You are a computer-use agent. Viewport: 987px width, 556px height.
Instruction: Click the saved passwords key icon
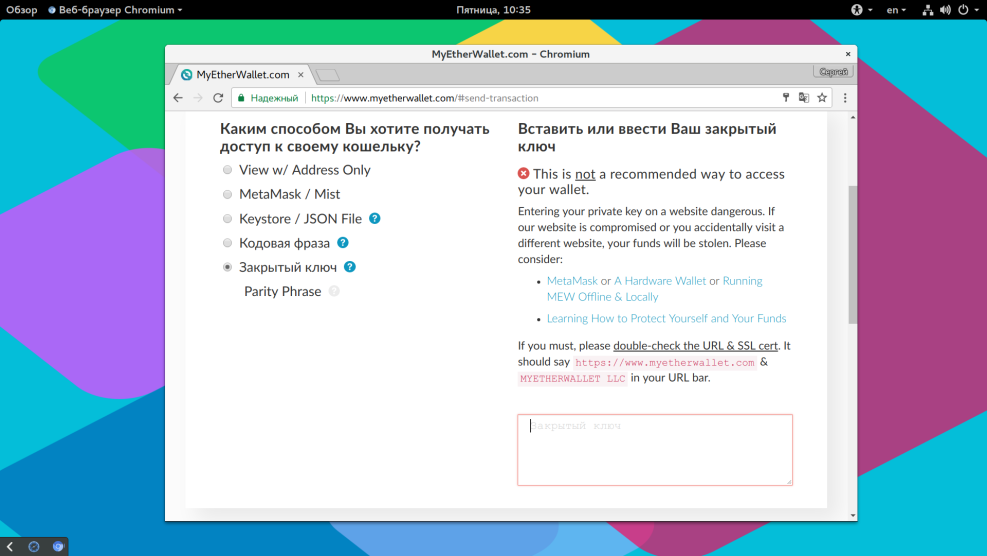click(x=786, y=98)
